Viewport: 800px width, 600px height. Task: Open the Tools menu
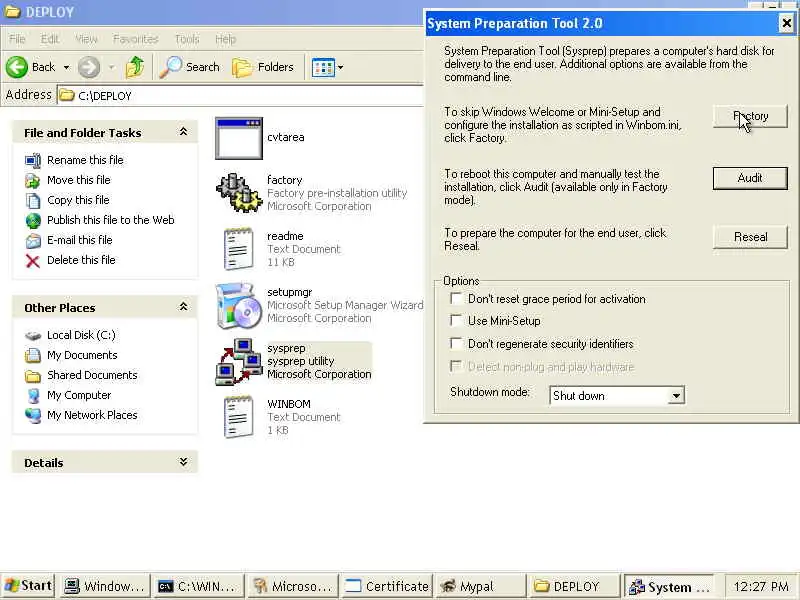click(187, 39)
